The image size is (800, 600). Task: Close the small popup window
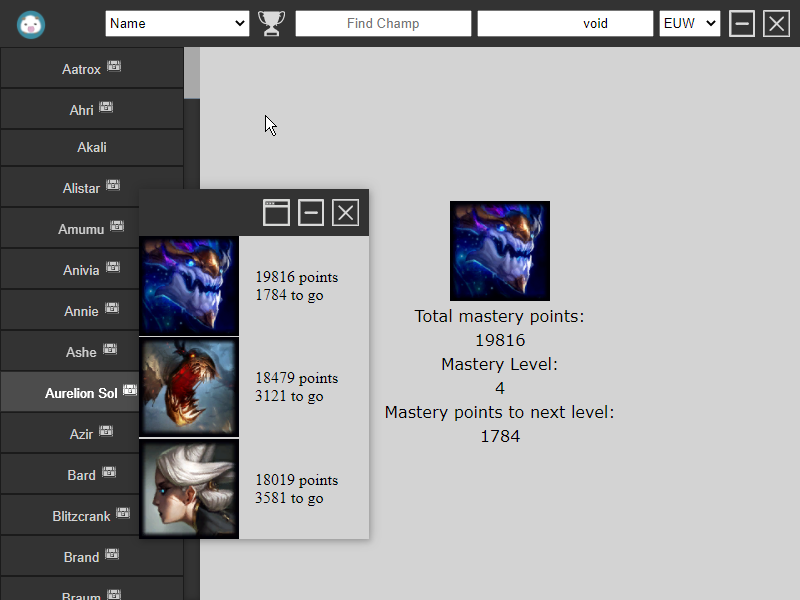point(345,212)
